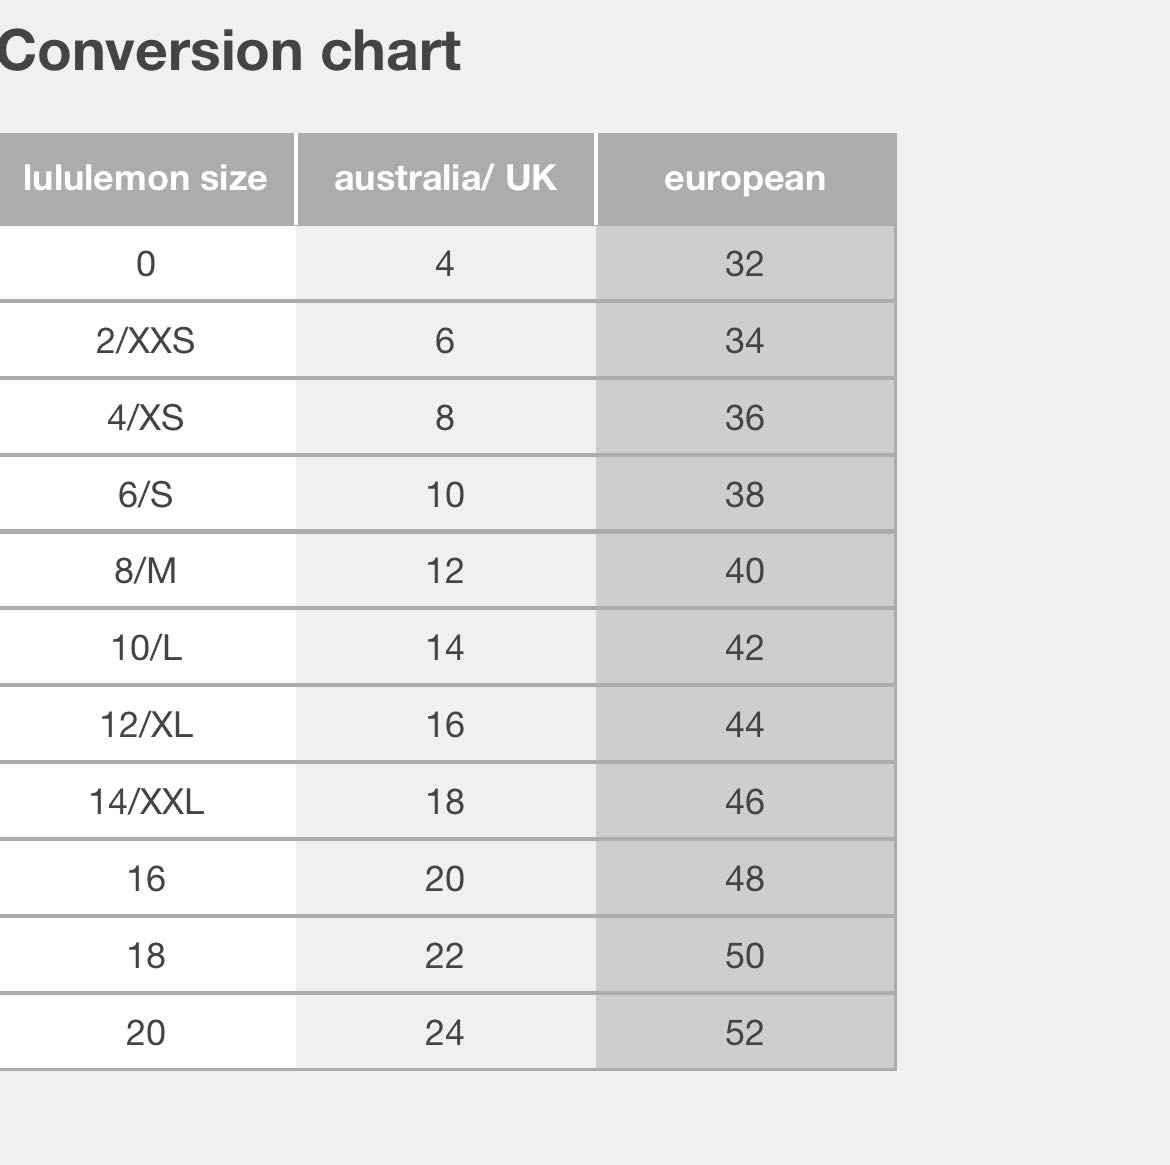Click european size 36 cell

[745, 417]
